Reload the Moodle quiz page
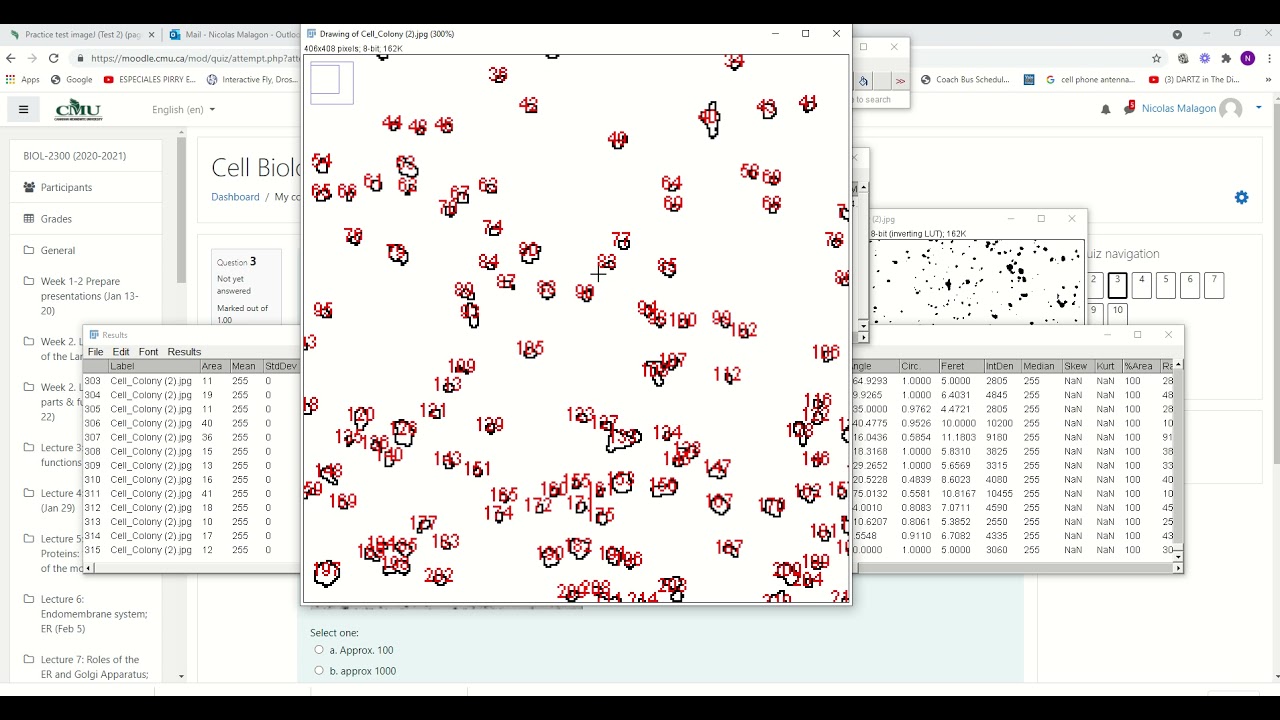This screenshot has height=720, width=1280. point(53,58)
